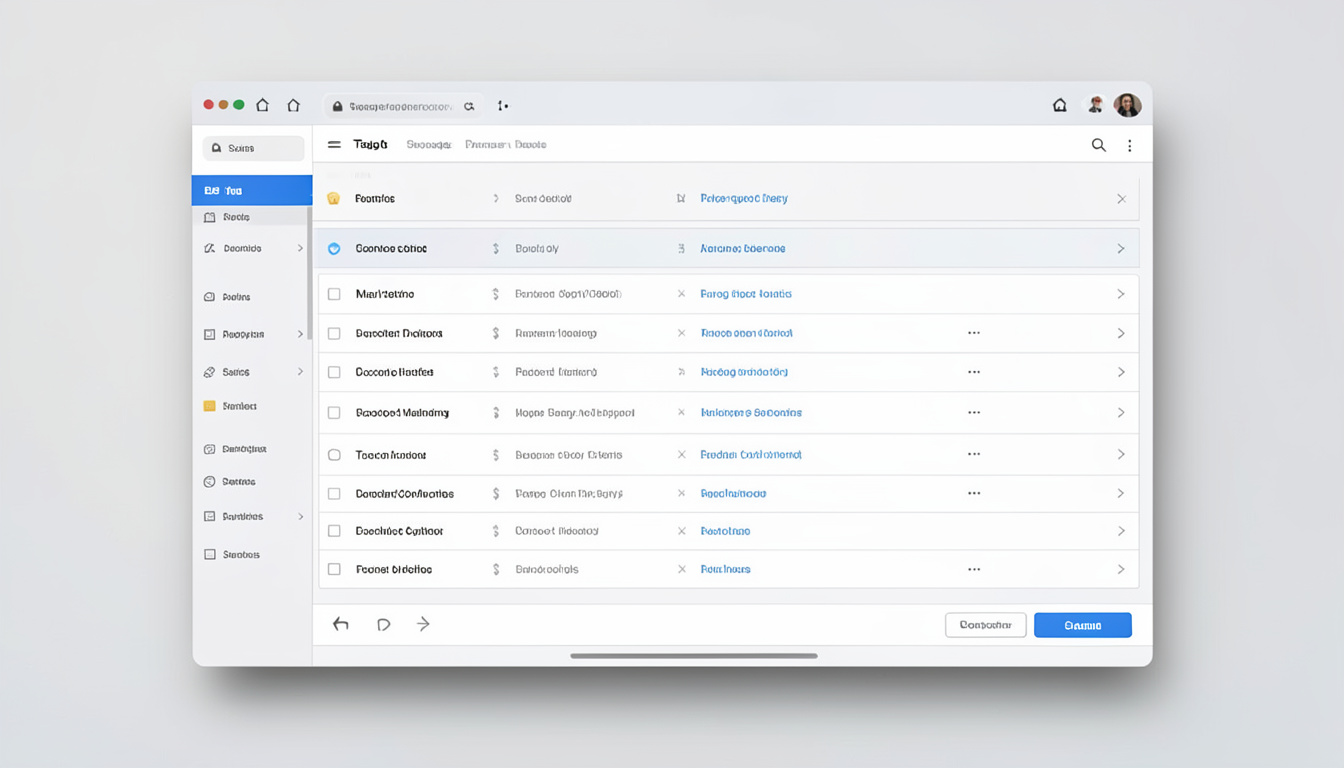Click the blue circular icon in the highlighted row

coord(334,248)
